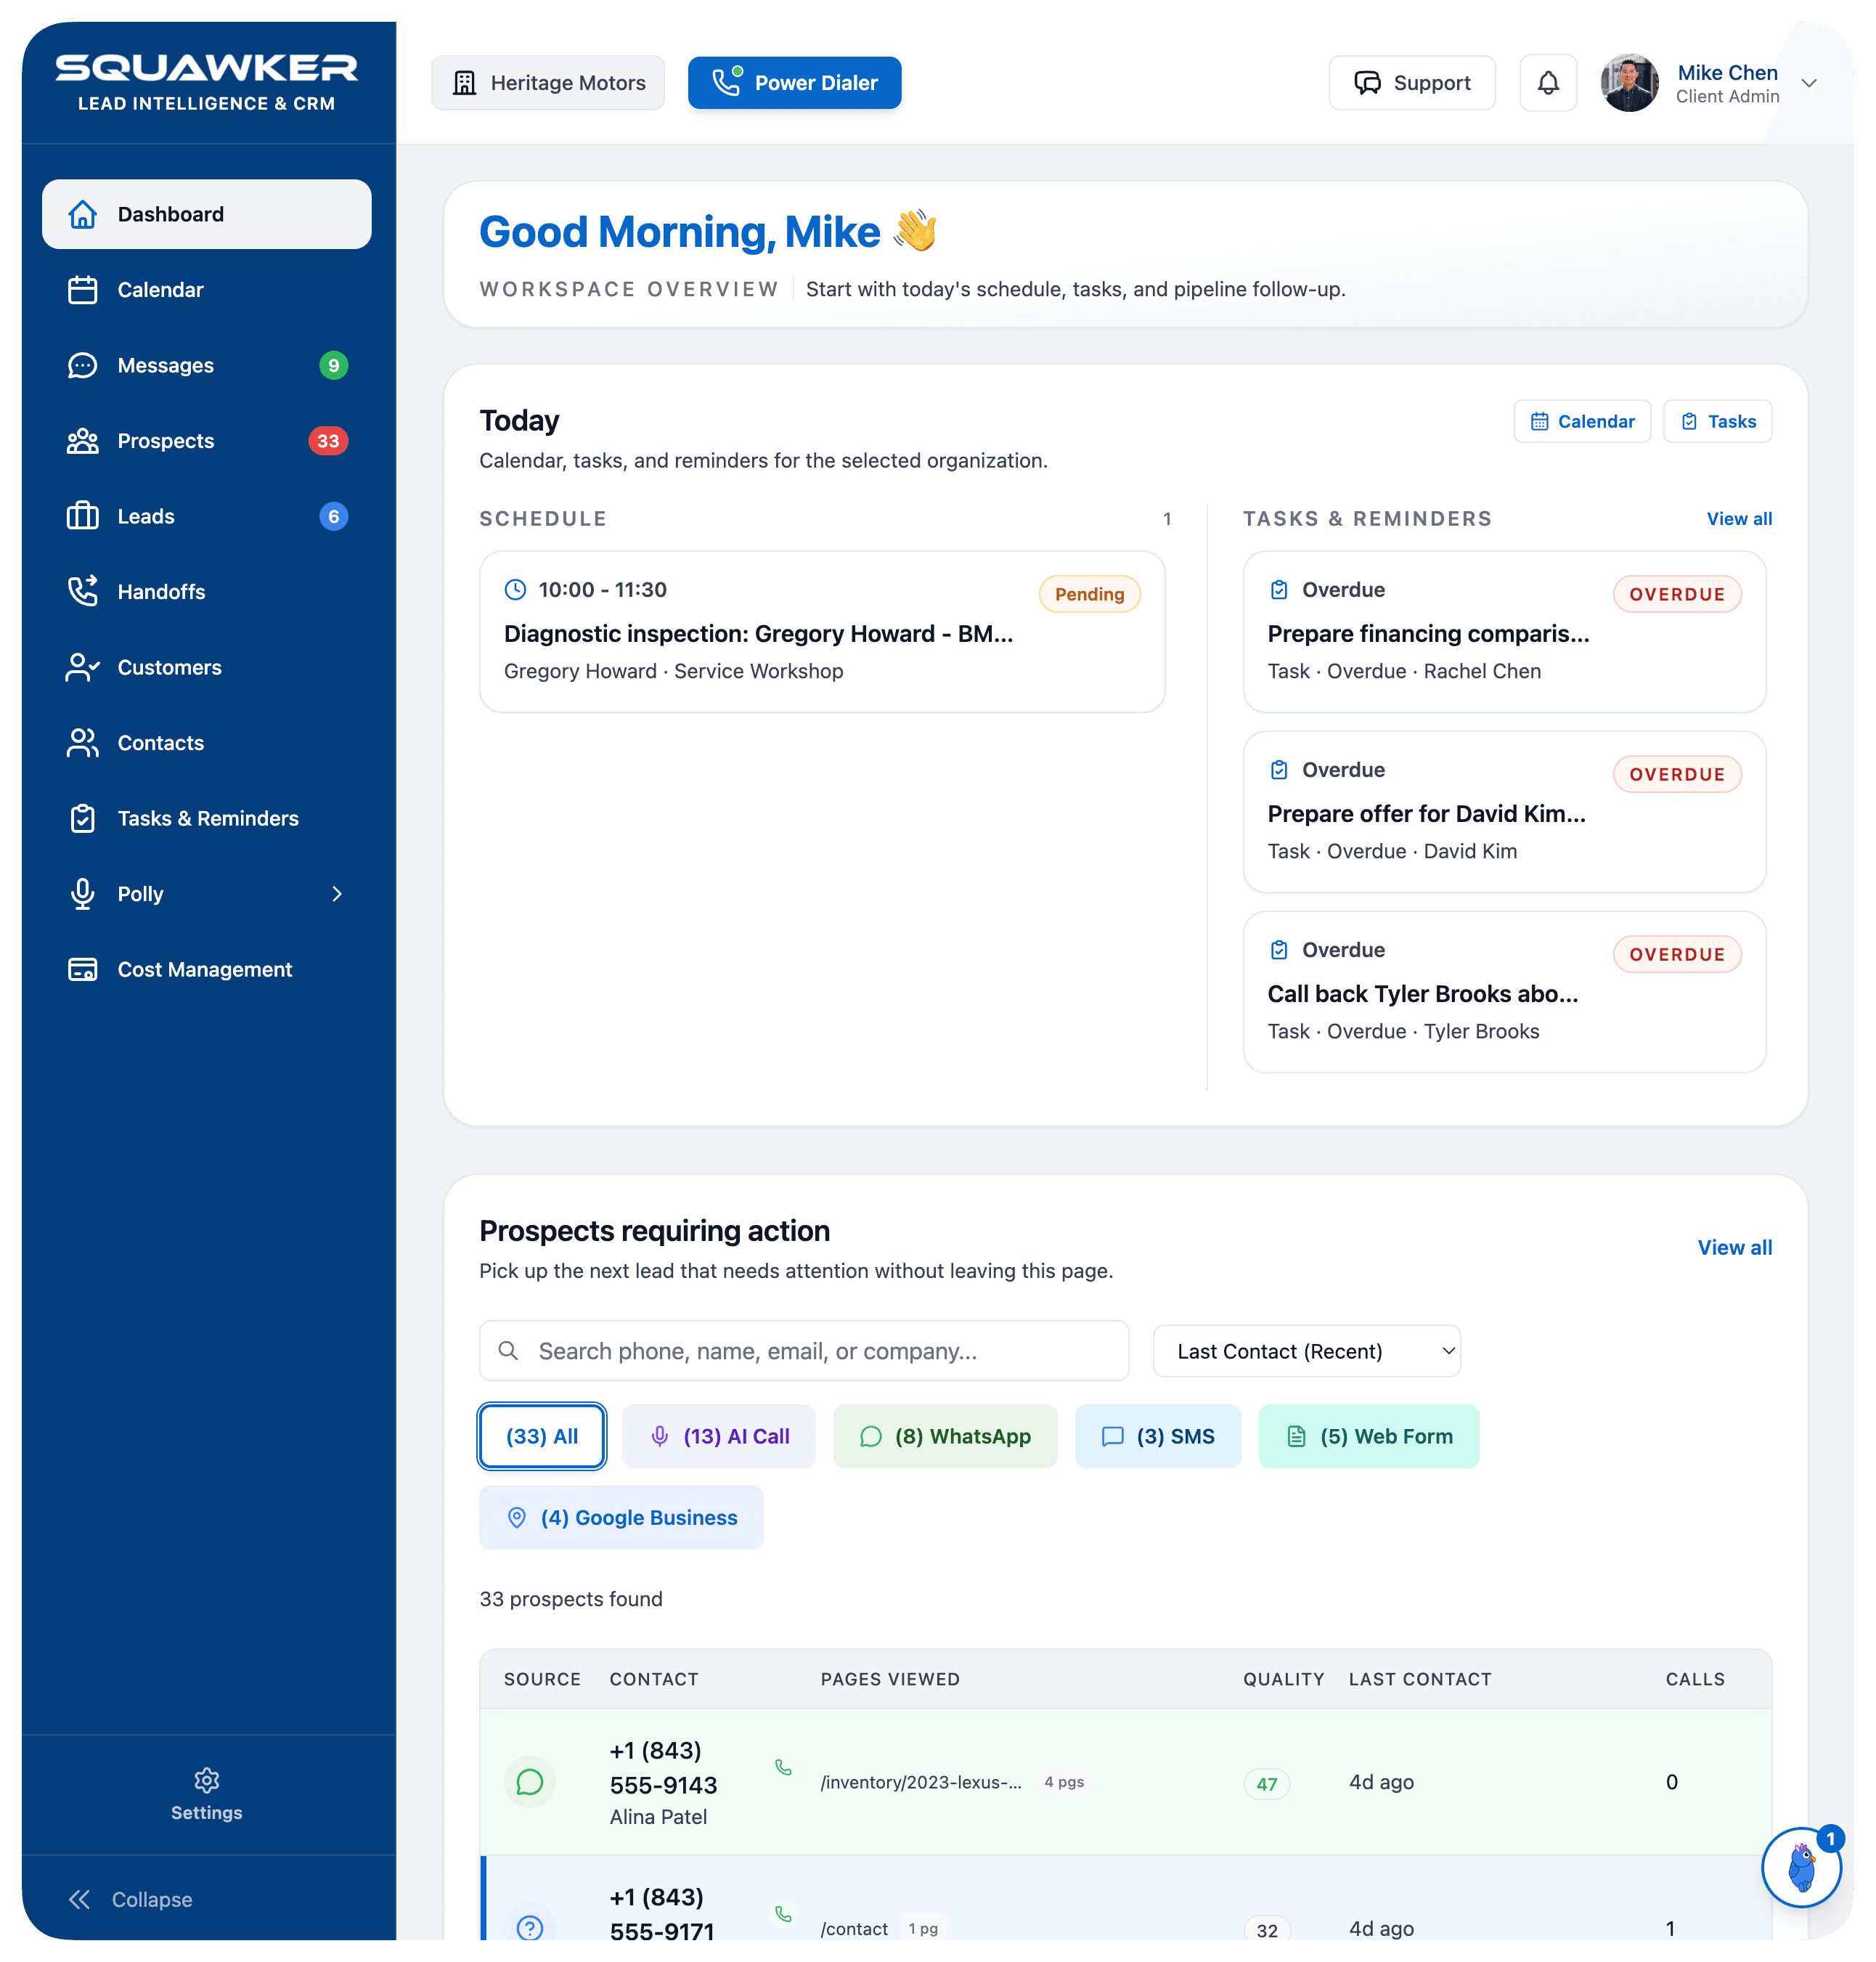Click phone icon next to 555-9171
Viewport: 1876px width, 1962px height.
coord(783,1914)
